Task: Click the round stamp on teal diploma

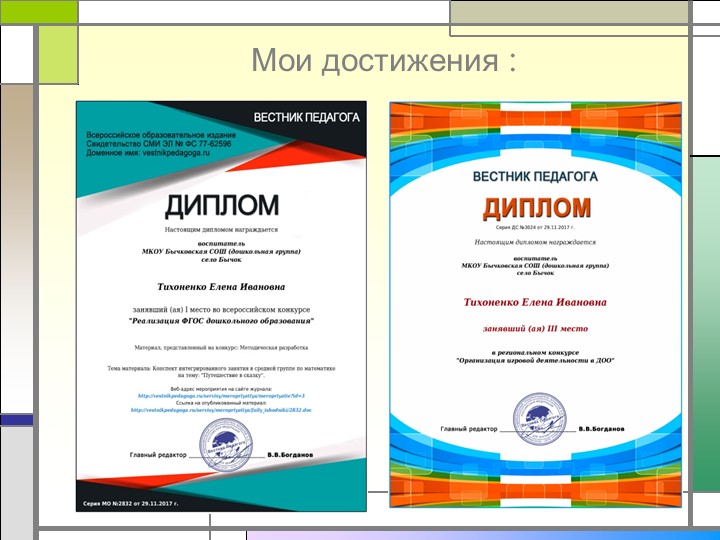Action: (226, 445)
